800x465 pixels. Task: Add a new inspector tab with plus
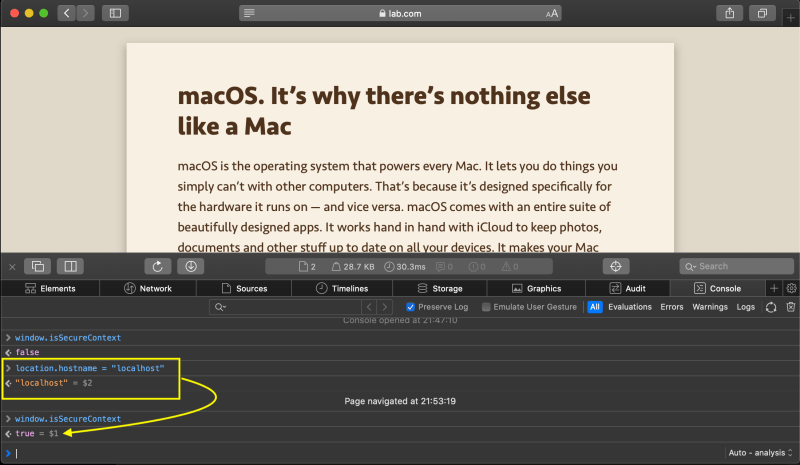(x=774, y=288)
